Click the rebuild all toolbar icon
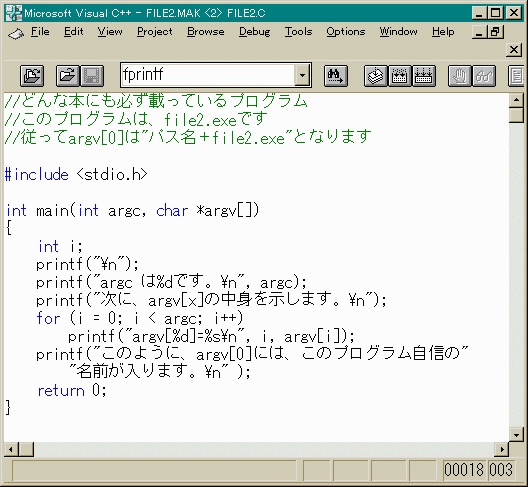The width and height of the screenshot is (528, 487). (424, 76)
